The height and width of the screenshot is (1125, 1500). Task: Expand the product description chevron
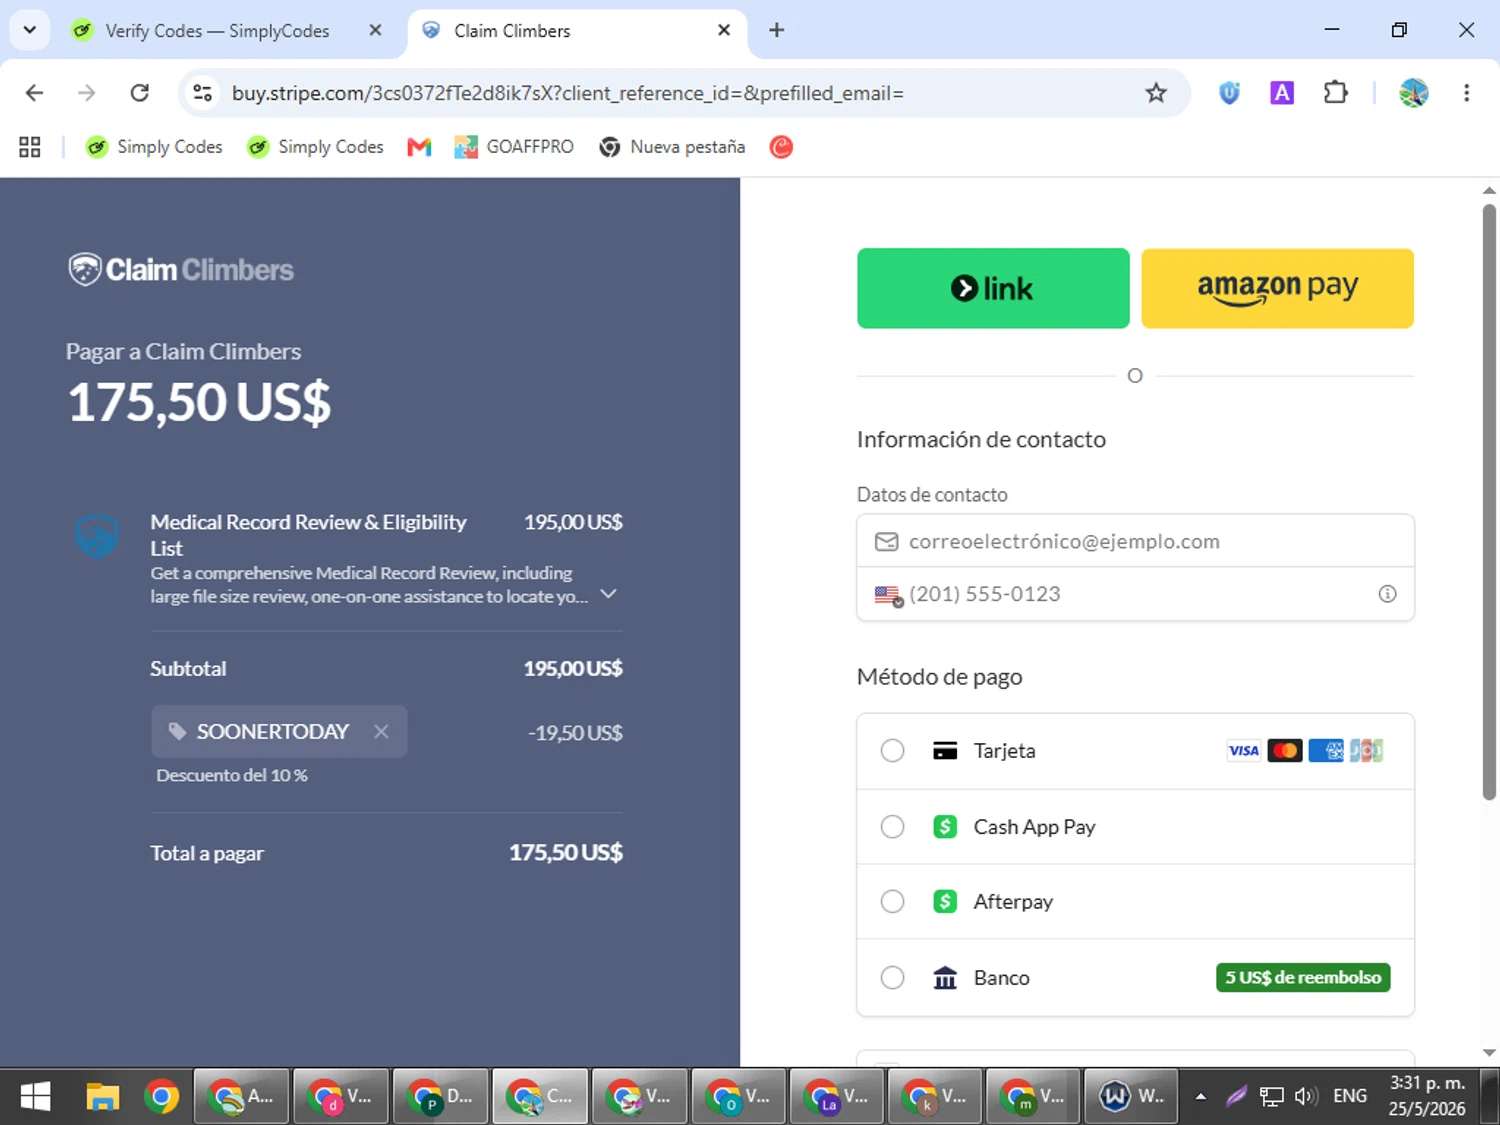point(608,594)
